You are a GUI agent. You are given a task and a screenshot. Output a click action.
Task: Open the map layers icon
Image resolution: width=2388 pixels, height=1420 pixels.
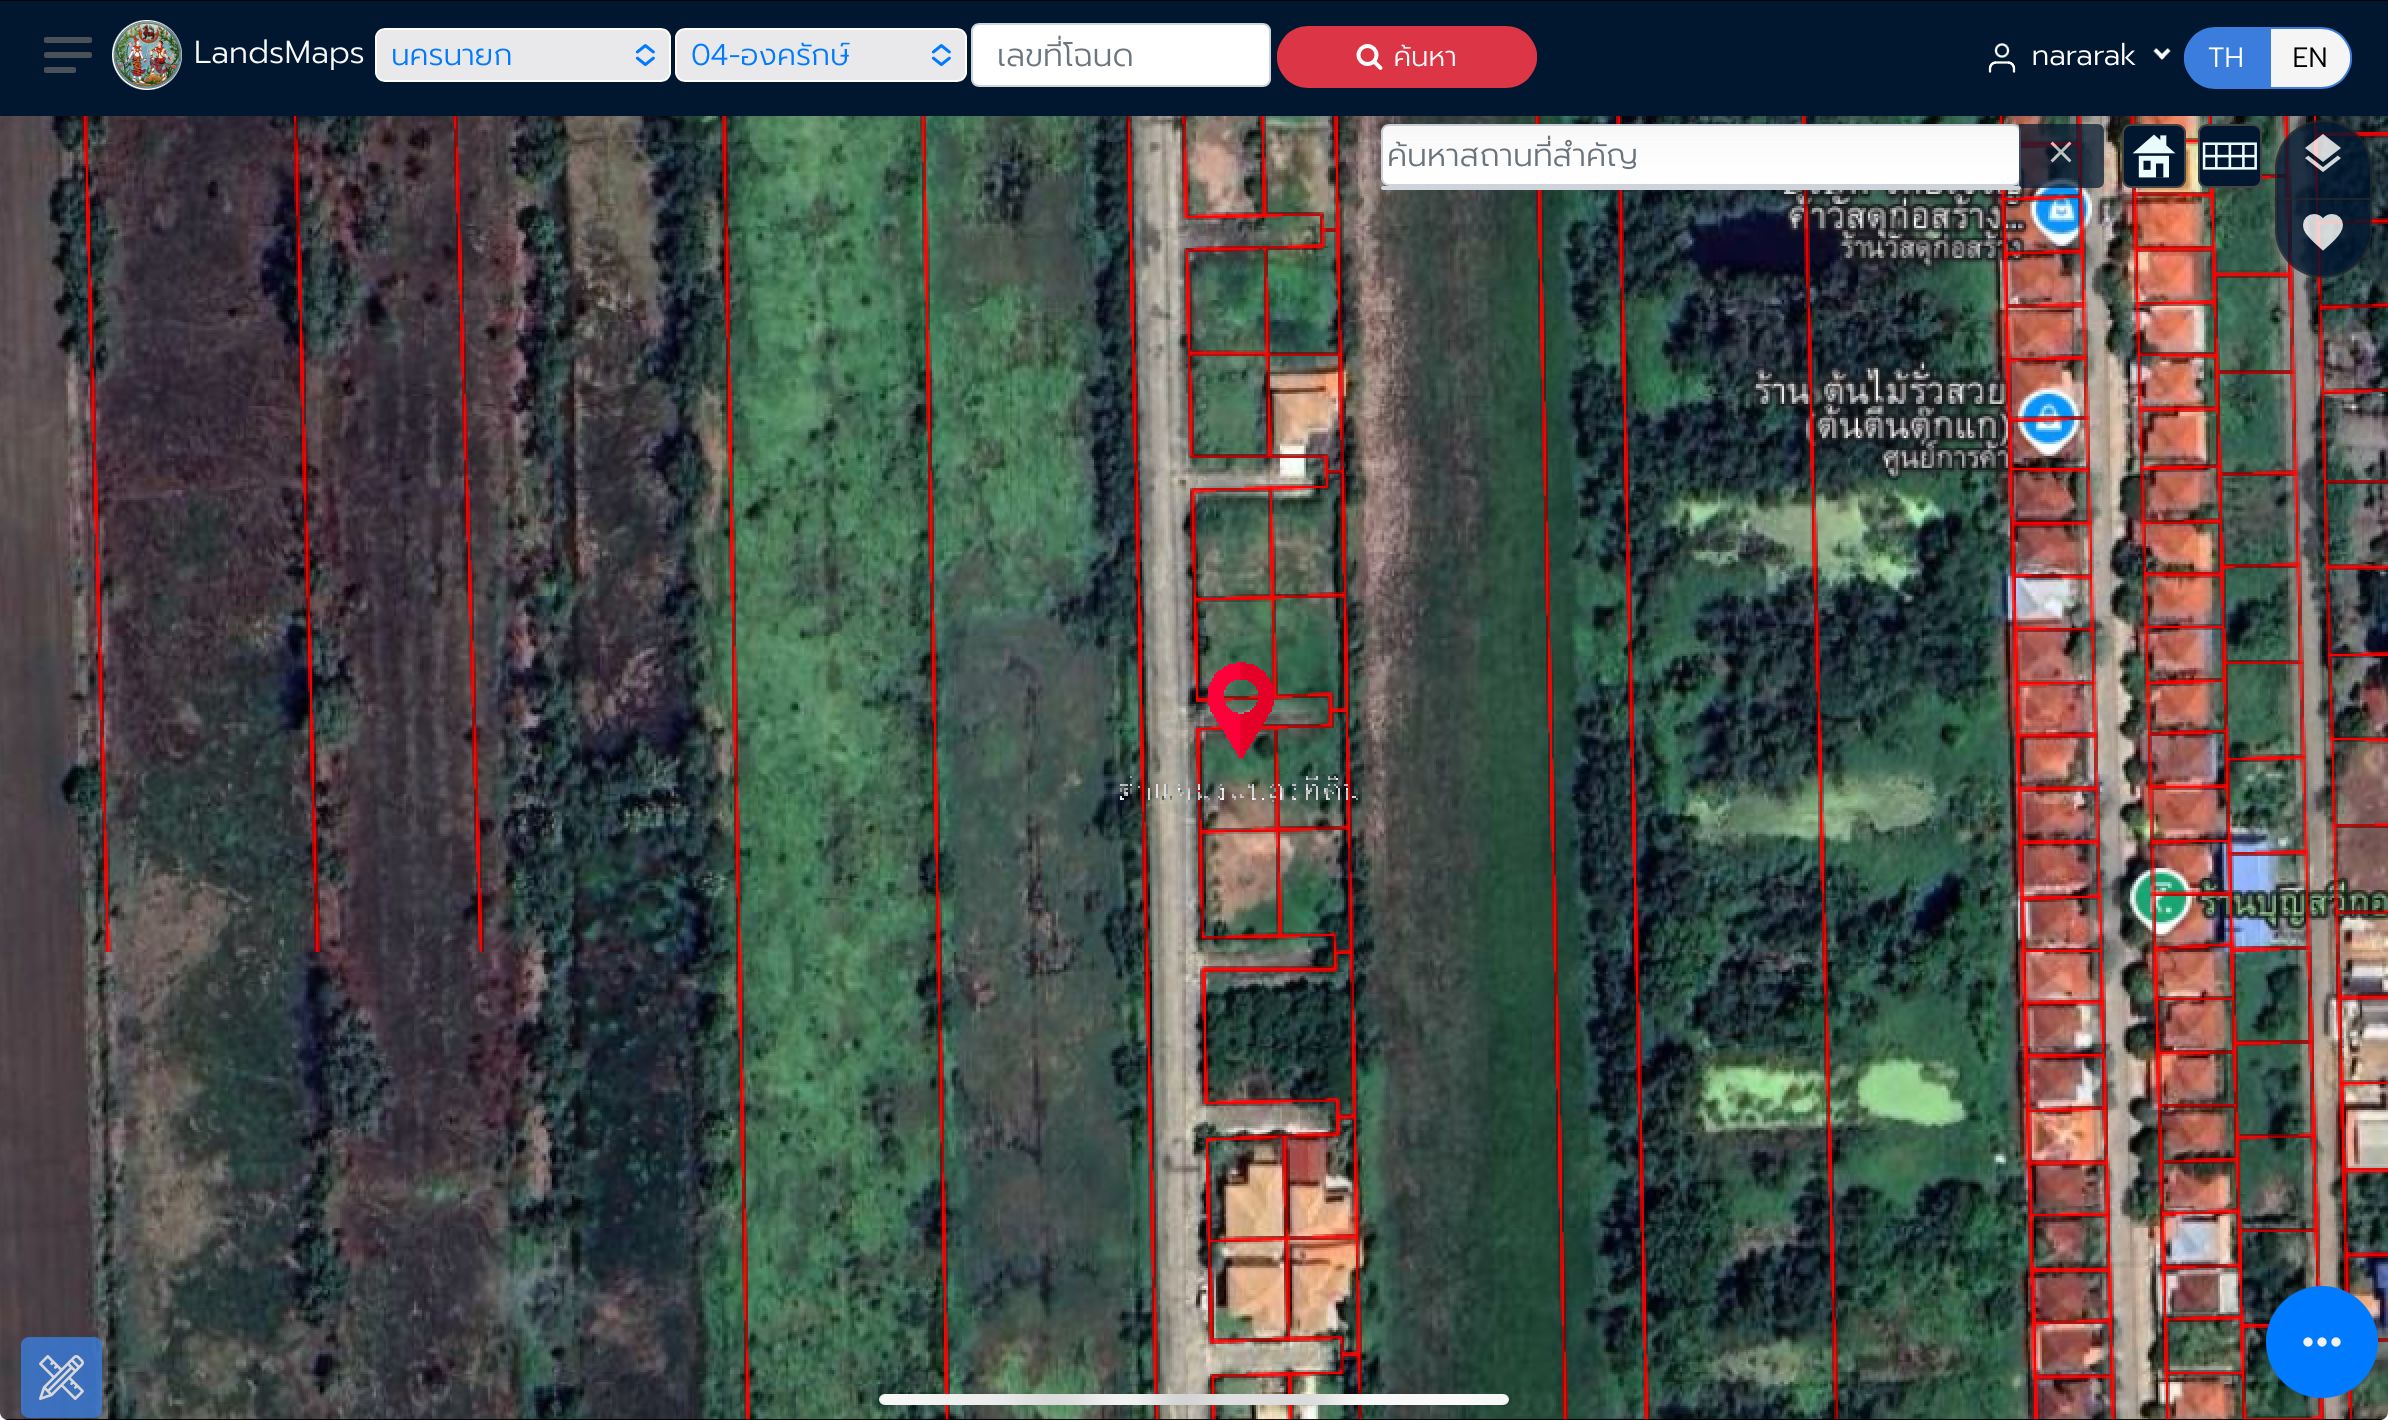(x=2322, y=154)
